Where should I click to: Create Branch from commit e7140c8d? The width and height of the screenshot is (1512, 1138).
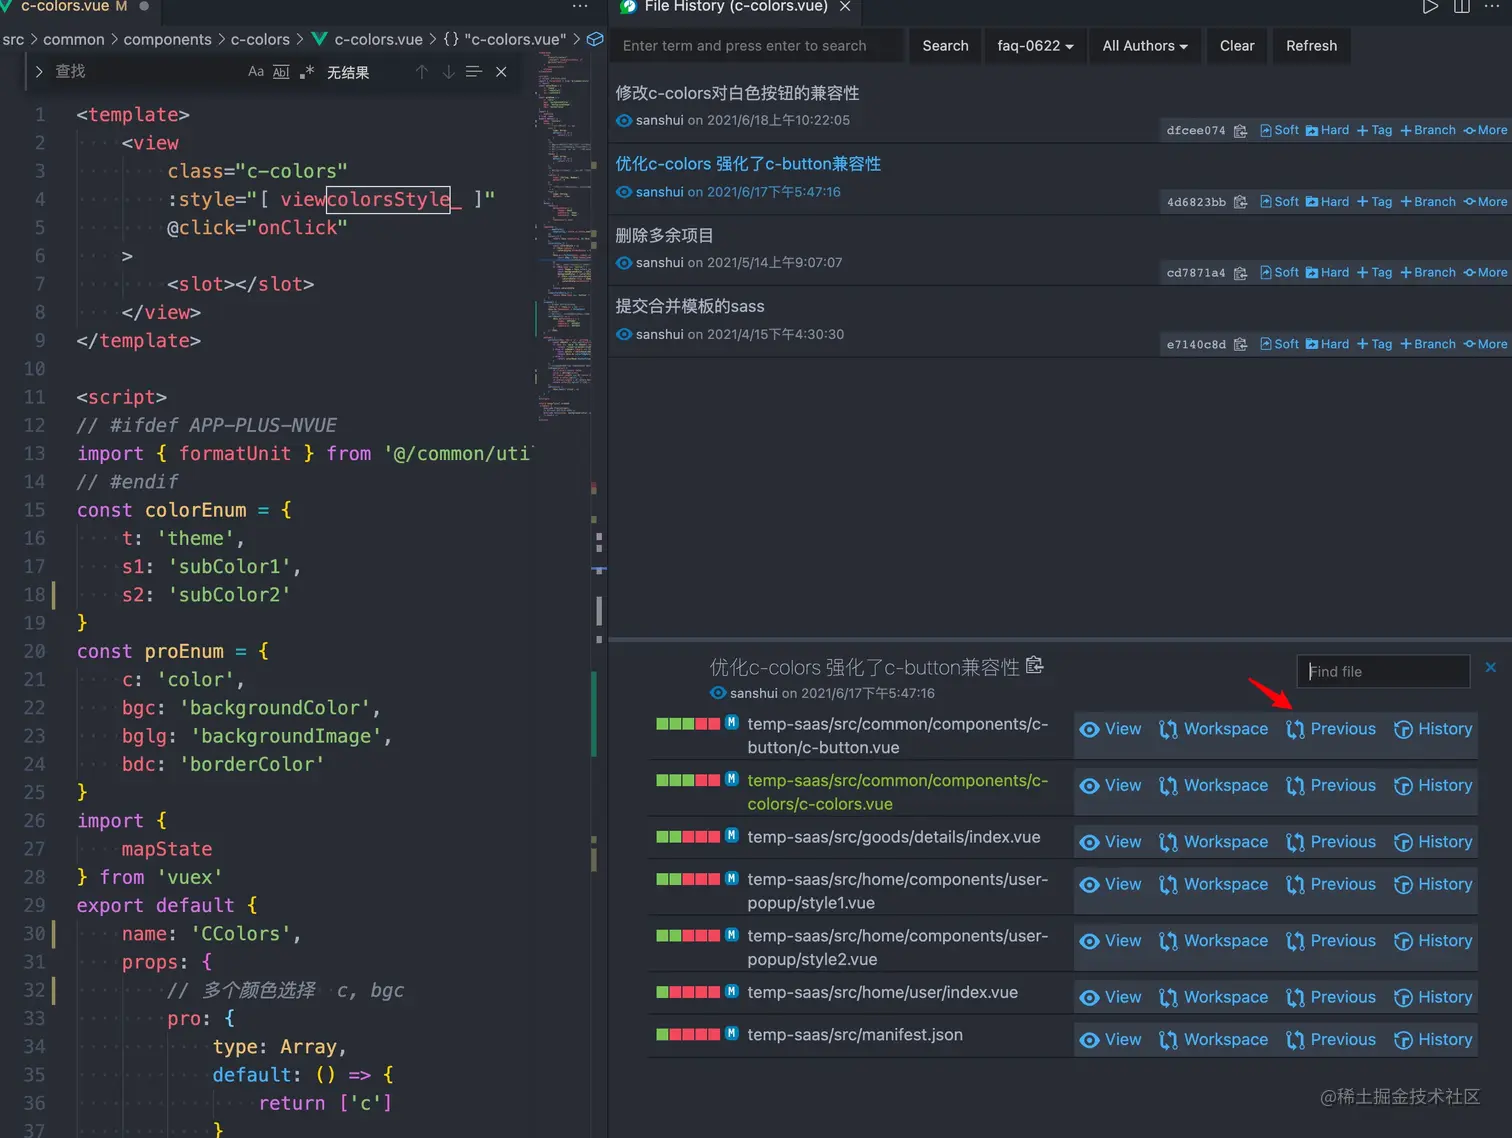pos(1428,344)
